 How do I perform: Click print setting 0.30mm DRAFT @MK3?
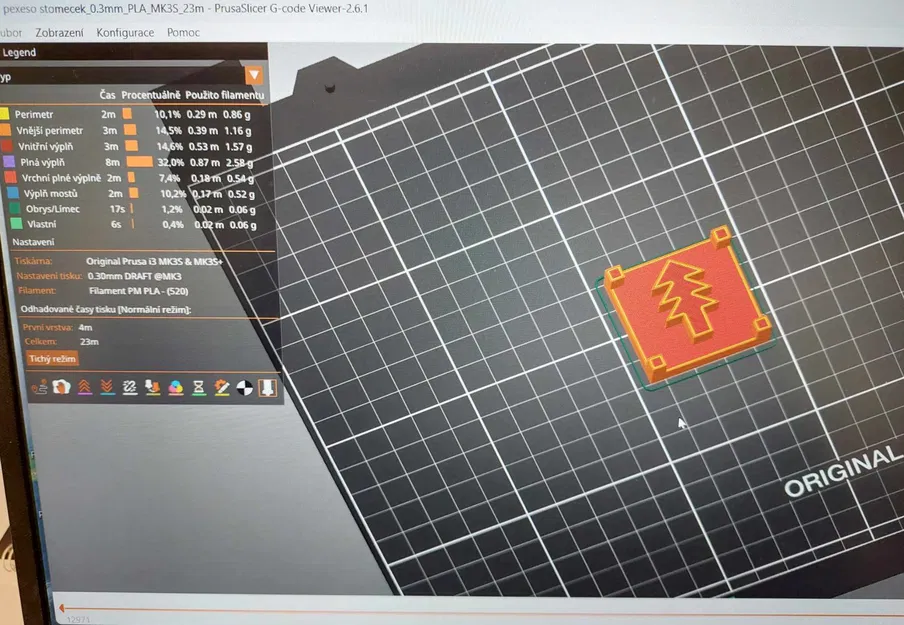click(134, 276)
